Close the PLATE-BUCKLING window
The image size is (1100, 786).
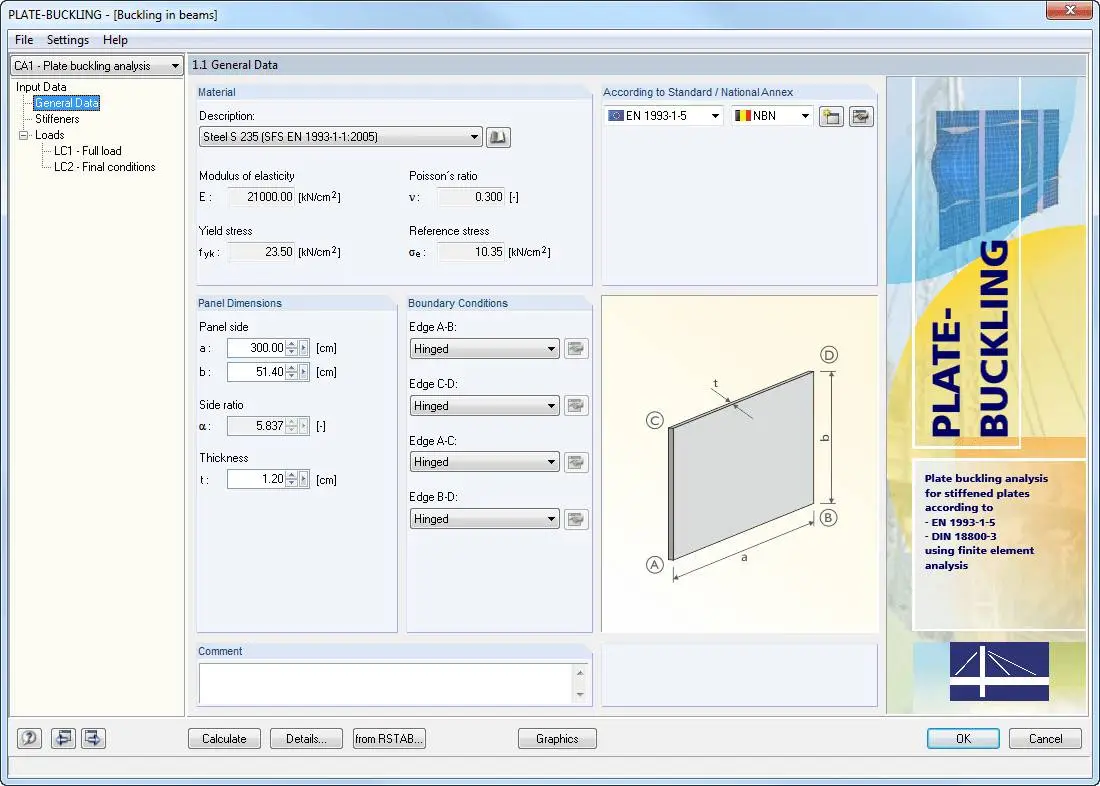[x=1069, y=11]
